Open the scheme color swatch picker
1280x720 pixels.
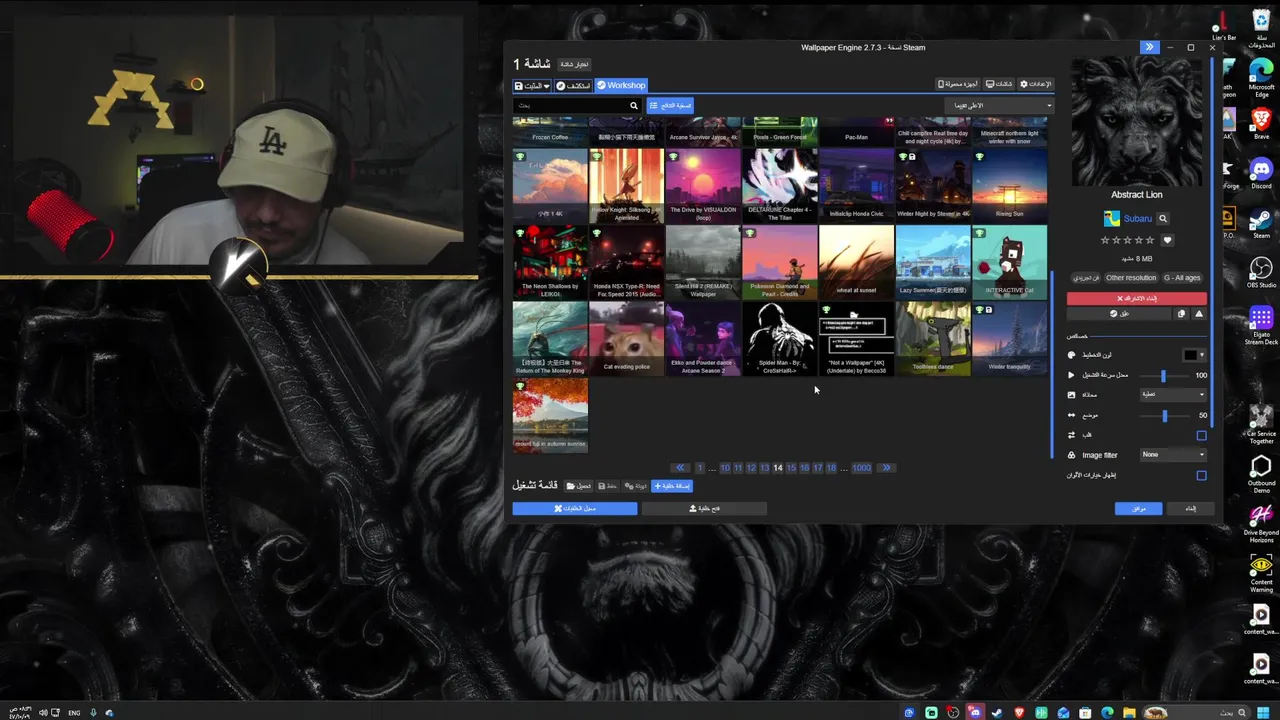click(x=1194, y=355)
